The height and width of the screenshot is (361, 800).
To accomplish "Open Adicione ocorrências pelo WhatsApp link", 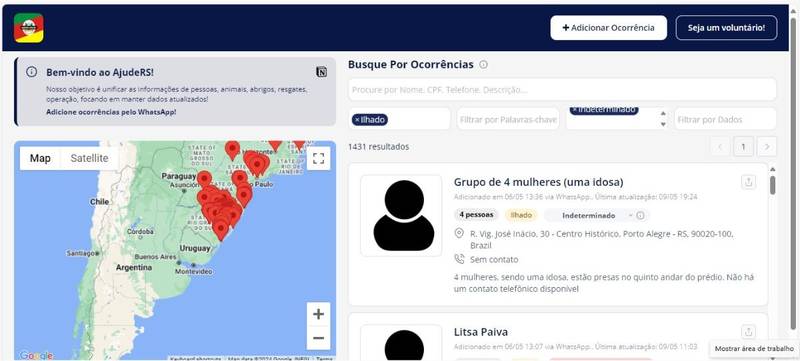I will (111, 112).
